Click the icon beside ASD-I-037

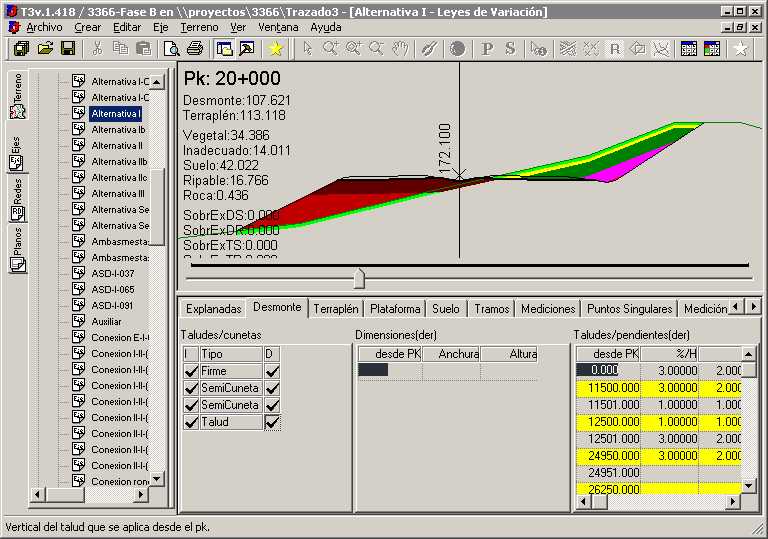click(78, 273)
